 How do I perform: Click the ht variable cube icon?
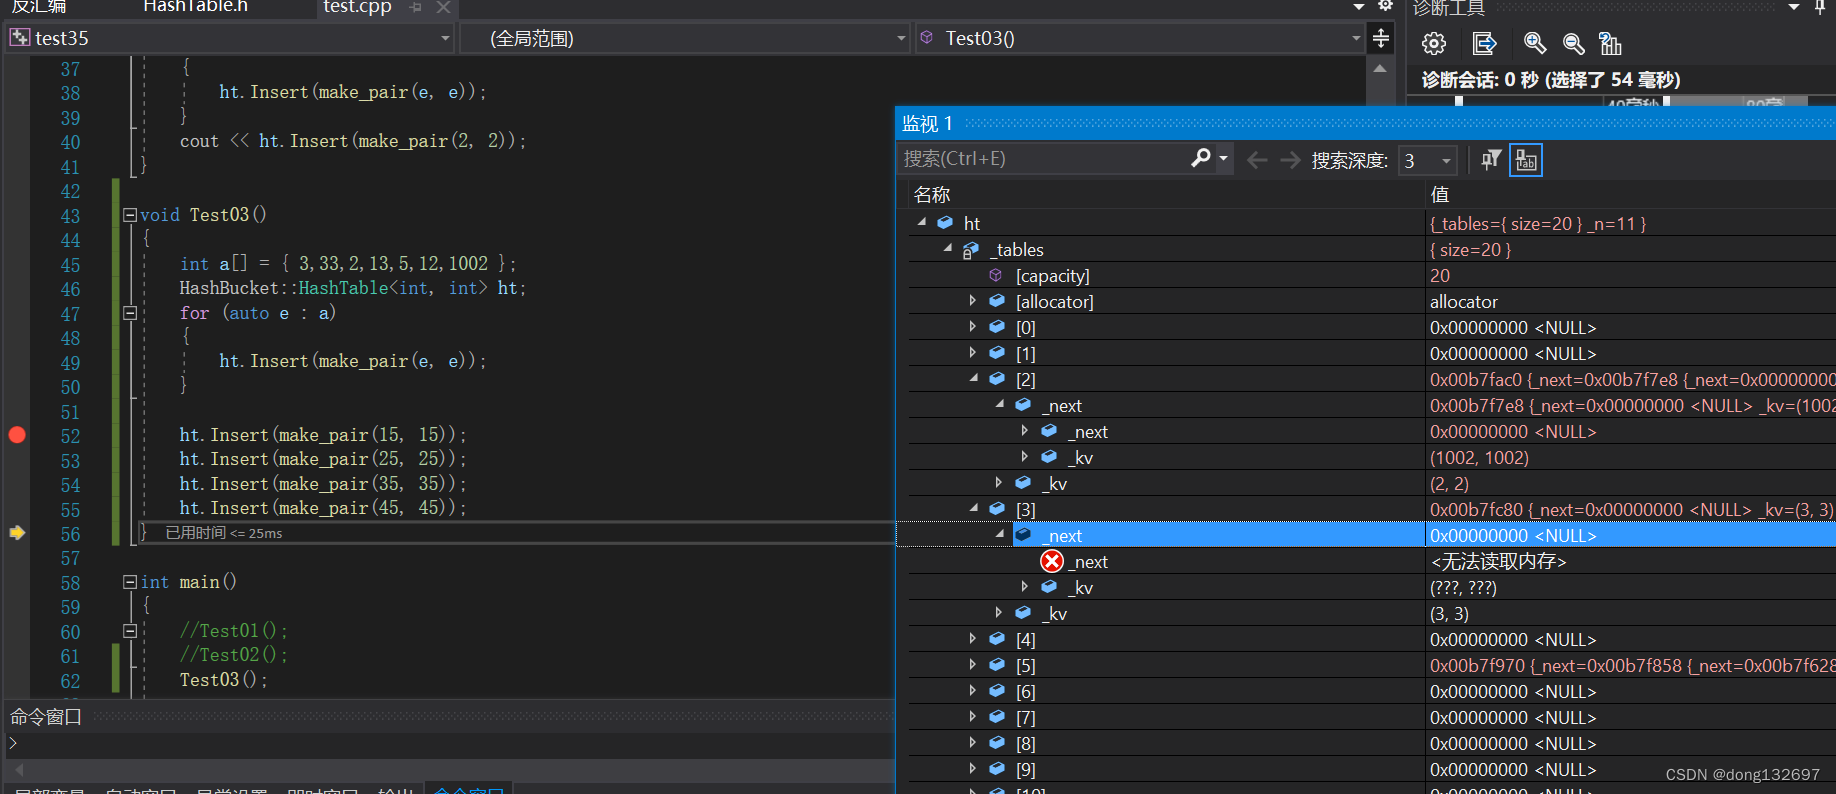tap(945, 223)
